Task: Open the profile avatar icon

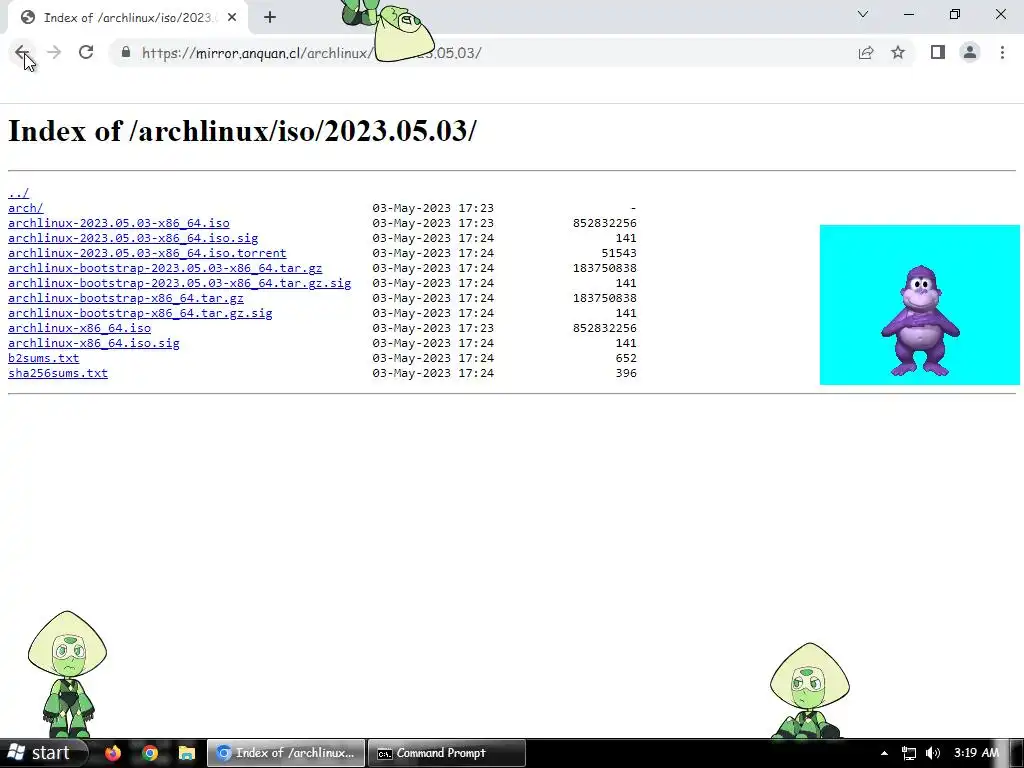Action: click(x=970, y=52)
